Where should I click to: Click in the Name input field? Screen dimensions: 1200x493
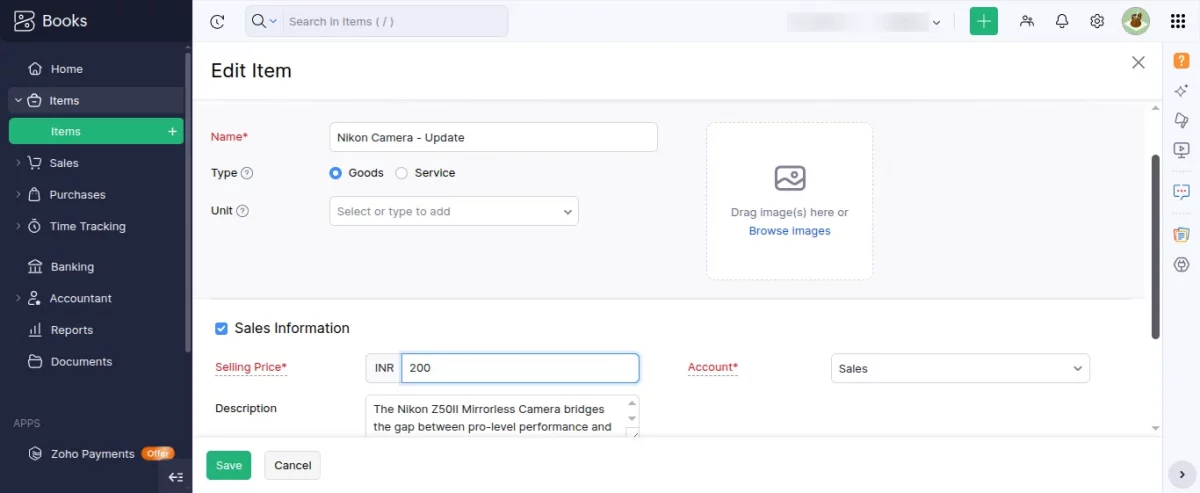pyautogui.click(x=493, y=137)
